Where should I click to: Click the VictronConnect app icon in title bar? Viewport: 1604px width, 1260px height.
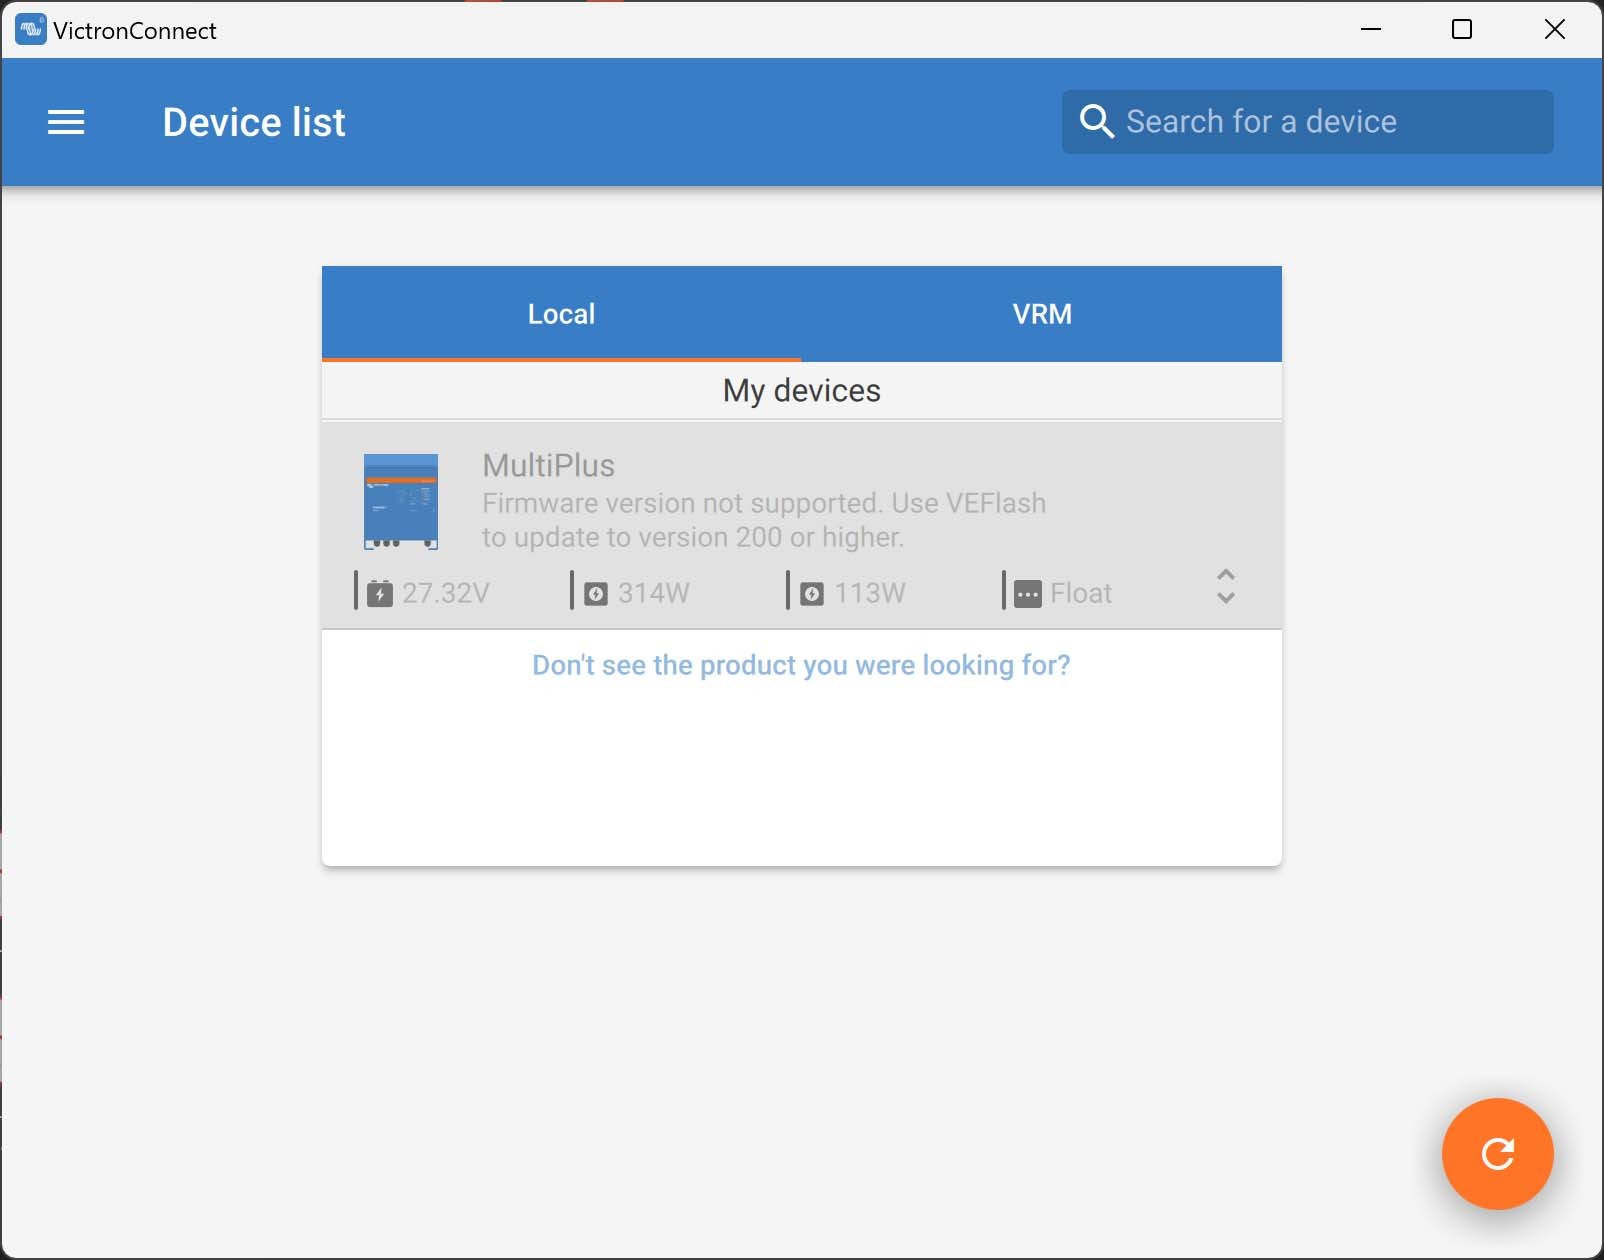(x=30, y=30)
